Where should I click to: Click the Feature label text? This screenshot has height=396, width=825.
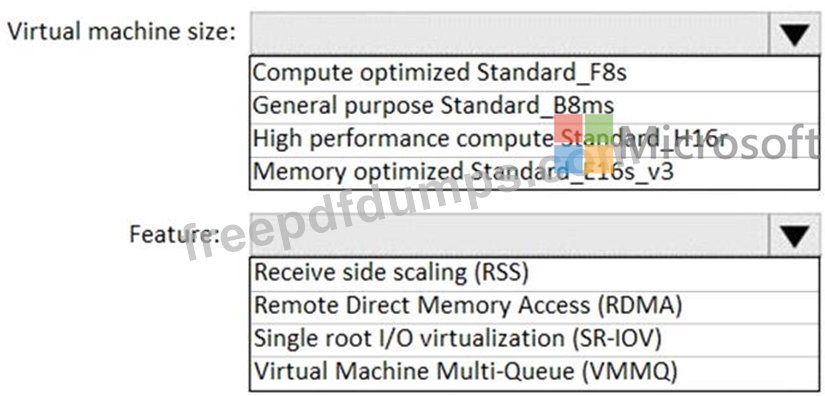coord(175,234)
